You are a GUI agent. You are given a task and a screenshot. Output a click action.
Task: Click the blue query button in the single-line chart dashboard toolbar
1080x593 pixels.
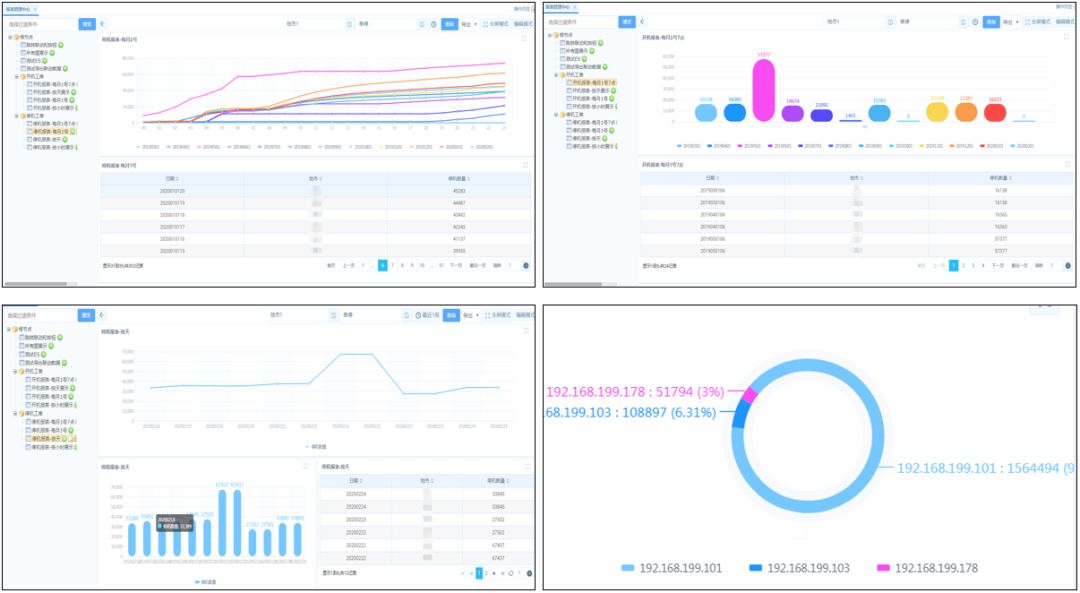pyautogui.click(x=451, y=315)
